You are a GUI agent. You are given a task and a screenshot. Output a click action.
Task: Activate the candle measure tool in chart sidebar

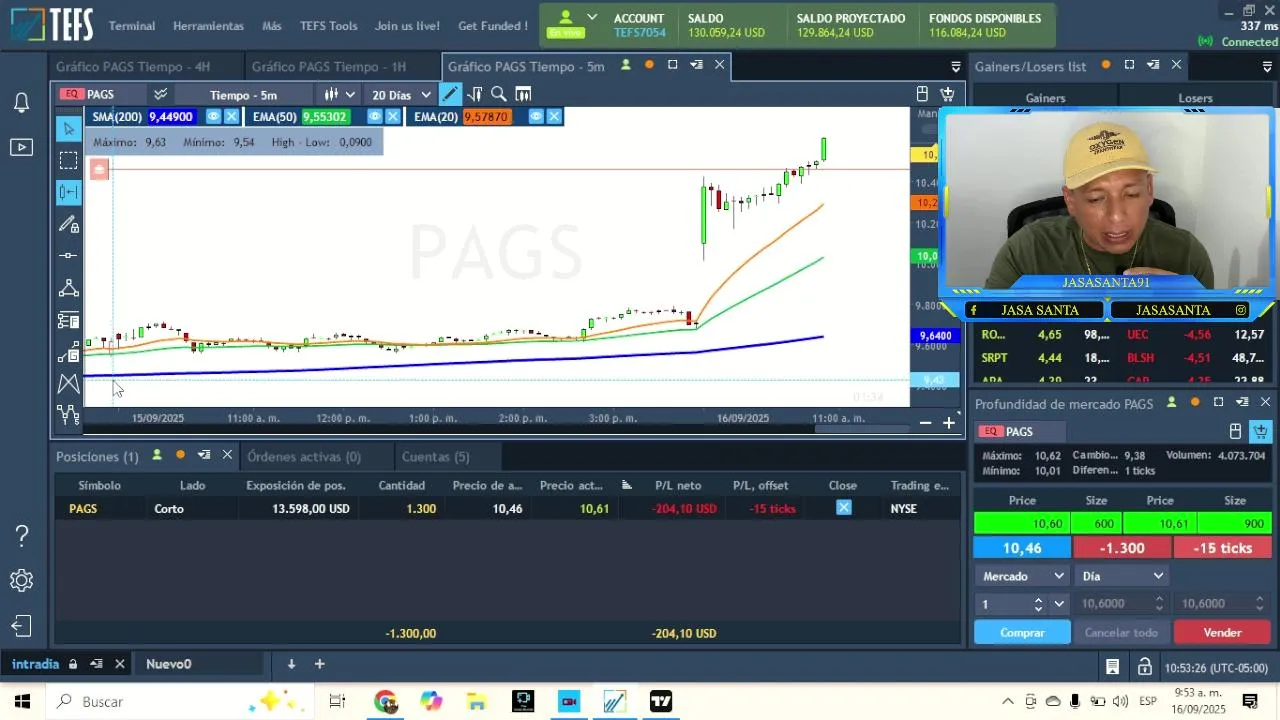coord(68,192)
